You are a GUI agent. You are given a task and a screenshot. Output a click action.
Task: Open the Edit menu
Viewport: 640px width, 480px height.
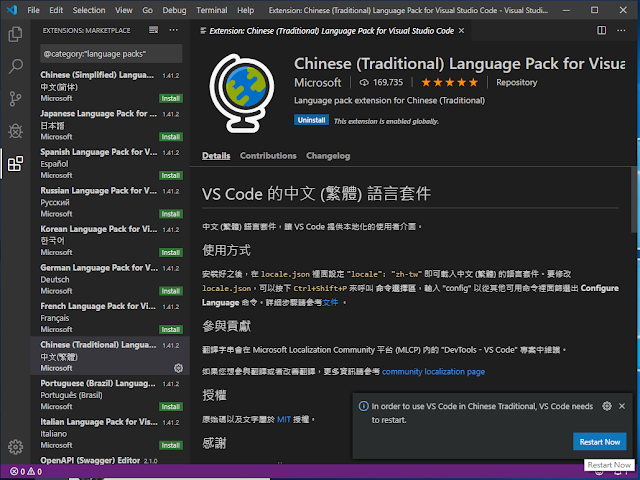pyautogui.click(x=56, y=10)
